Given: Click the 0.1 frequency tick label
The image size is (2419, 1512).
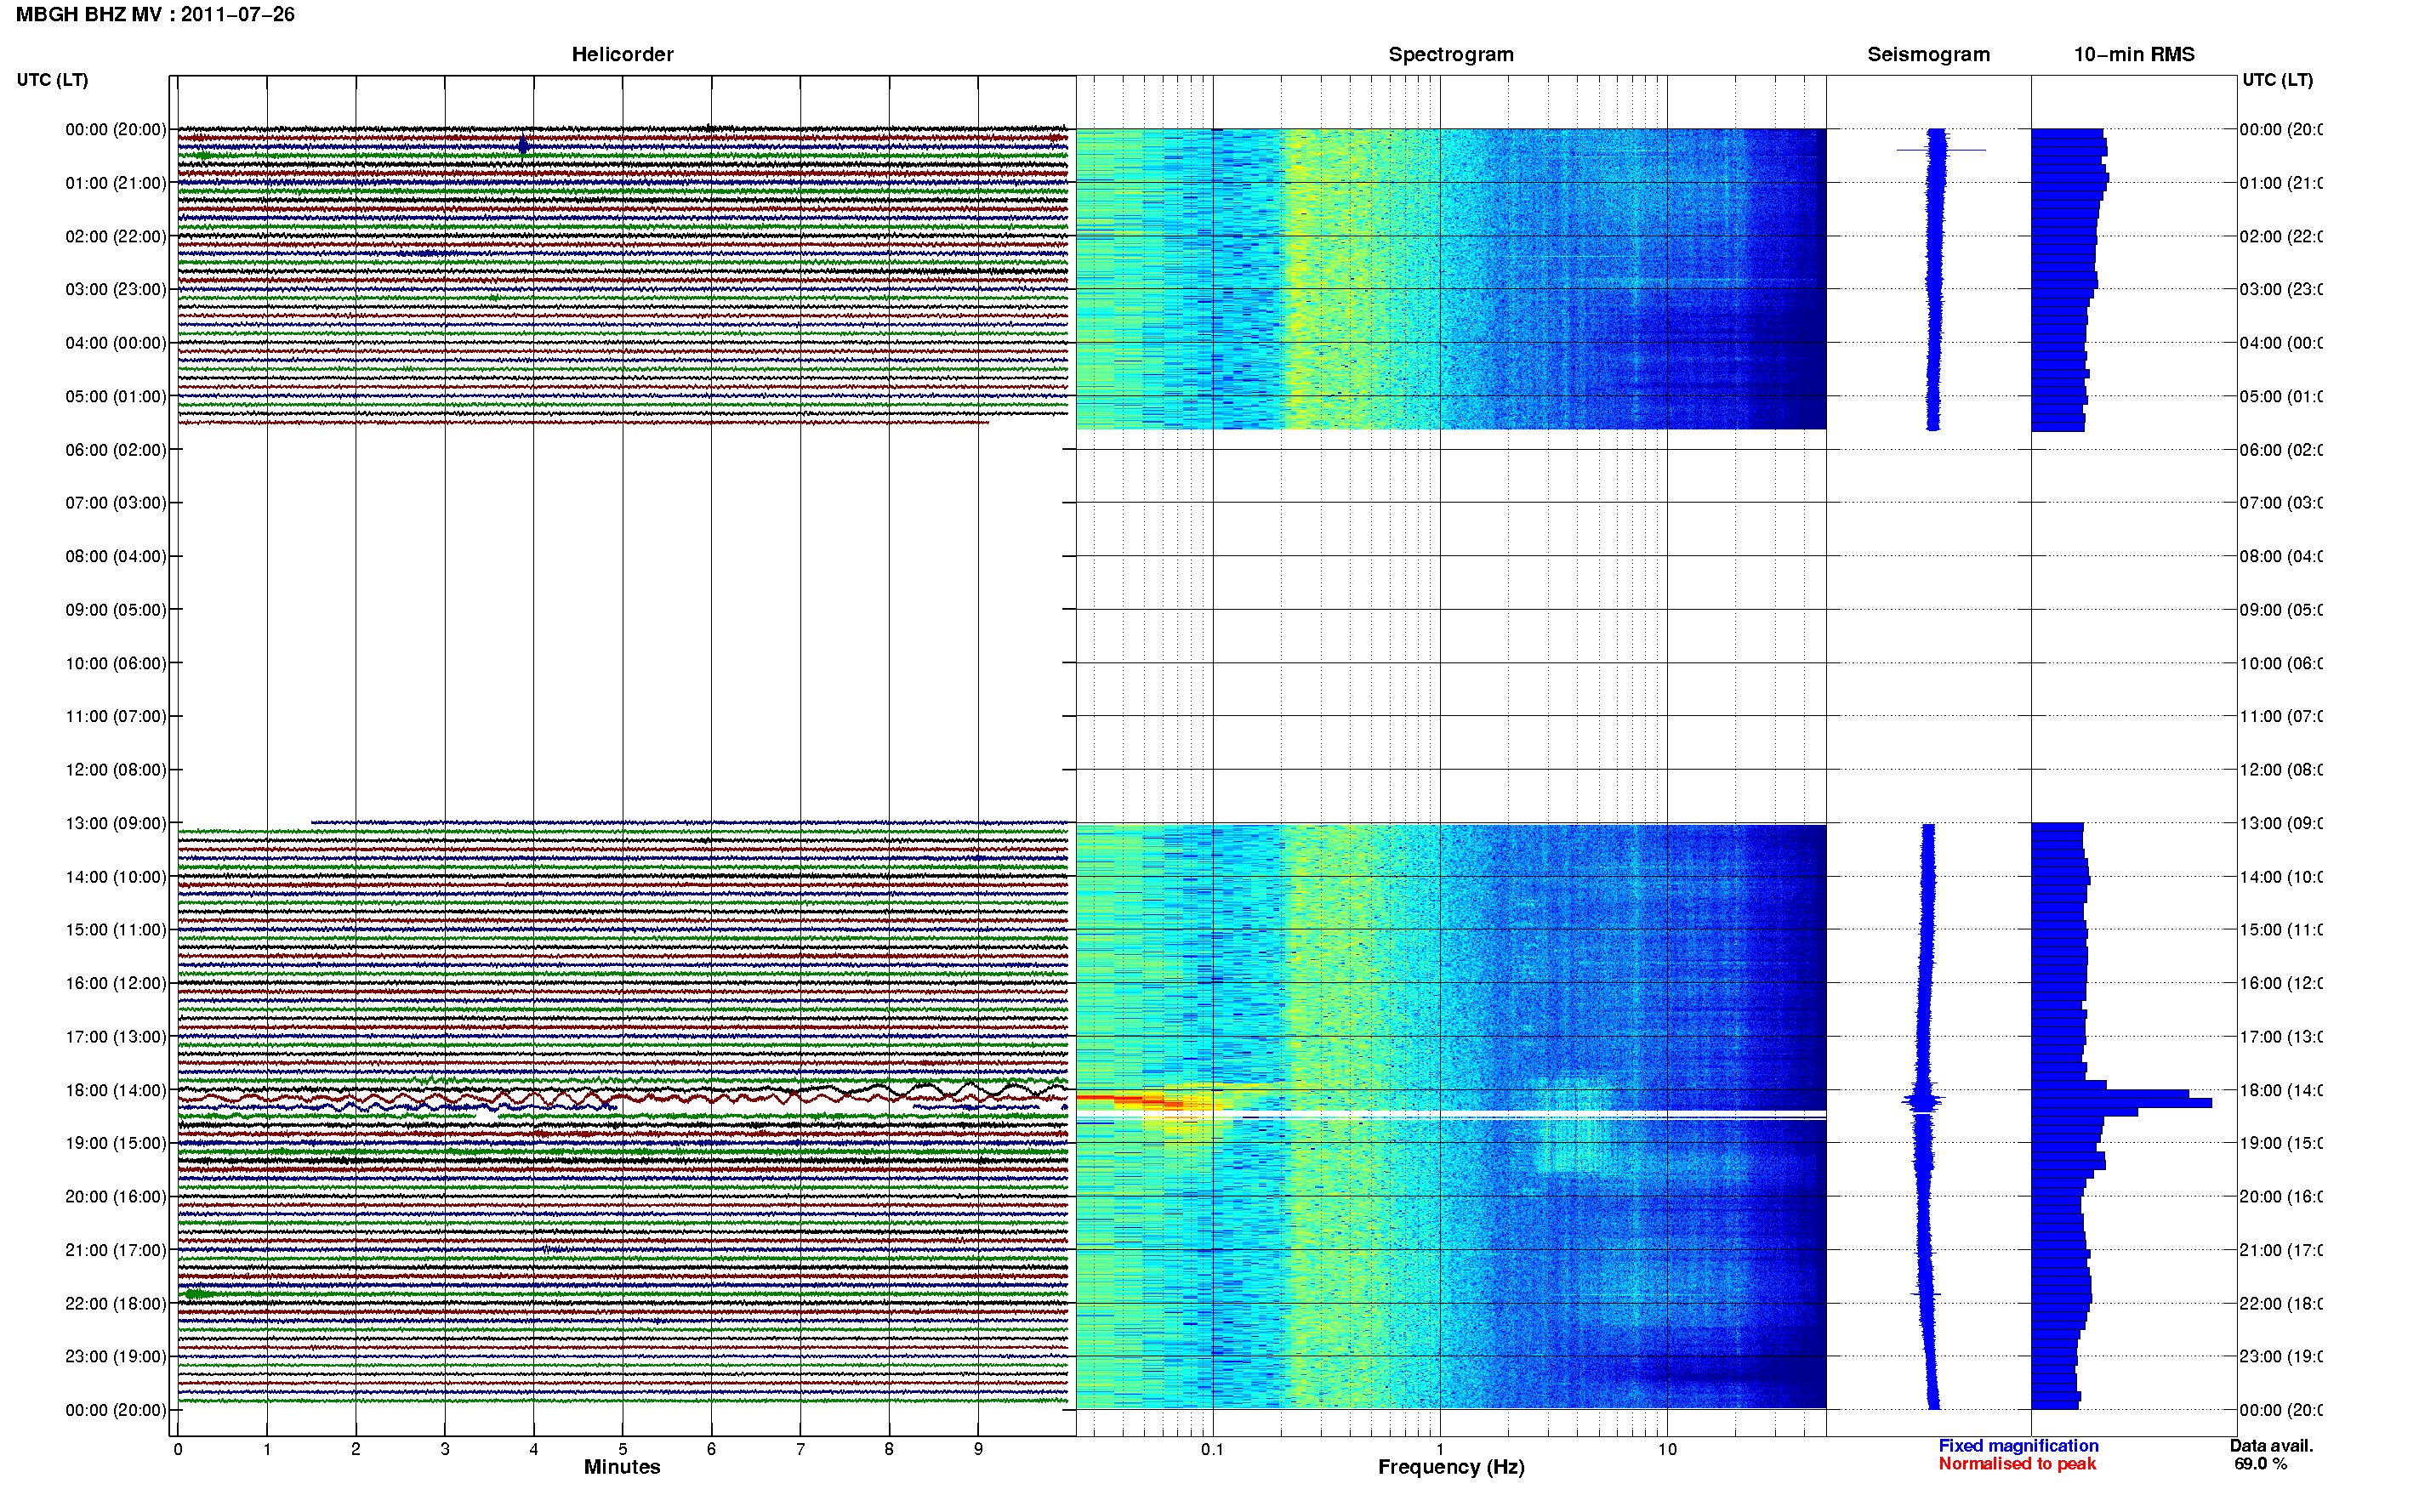Looking at the screenshot, I should coord(1212,1449).
